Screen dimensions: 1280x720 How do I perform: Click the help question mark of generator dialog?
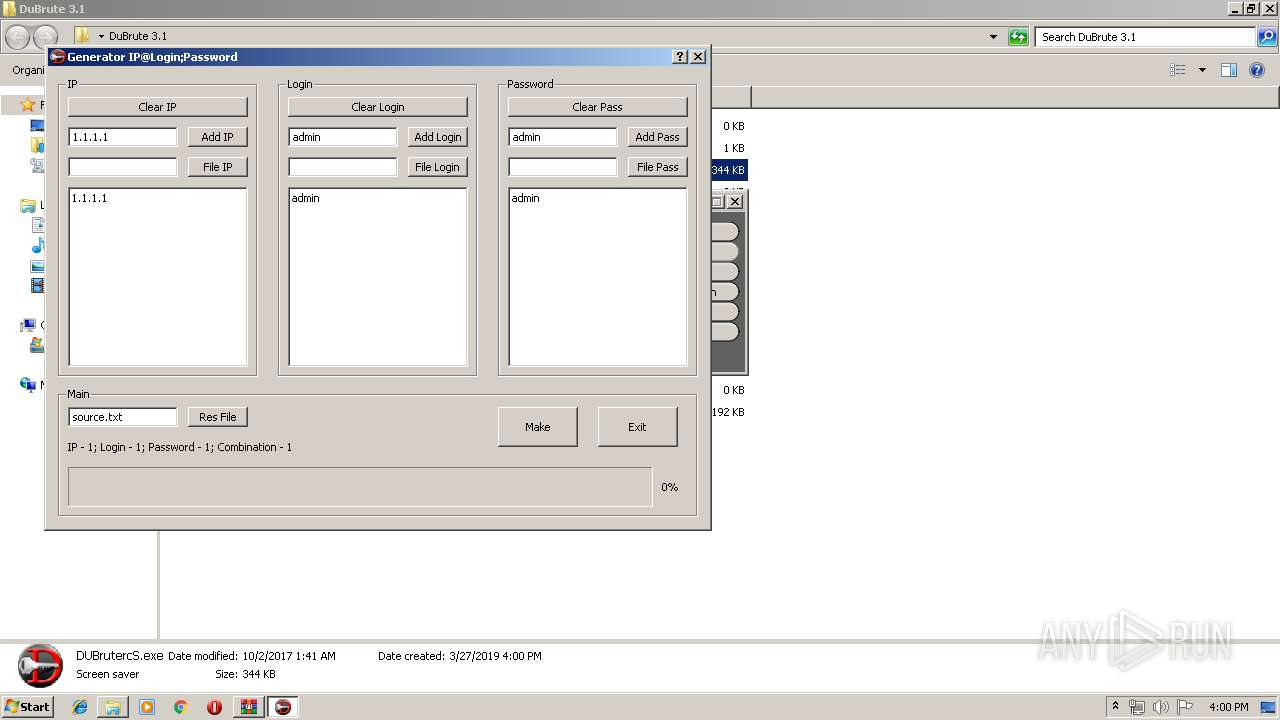[x=681, y=57]
